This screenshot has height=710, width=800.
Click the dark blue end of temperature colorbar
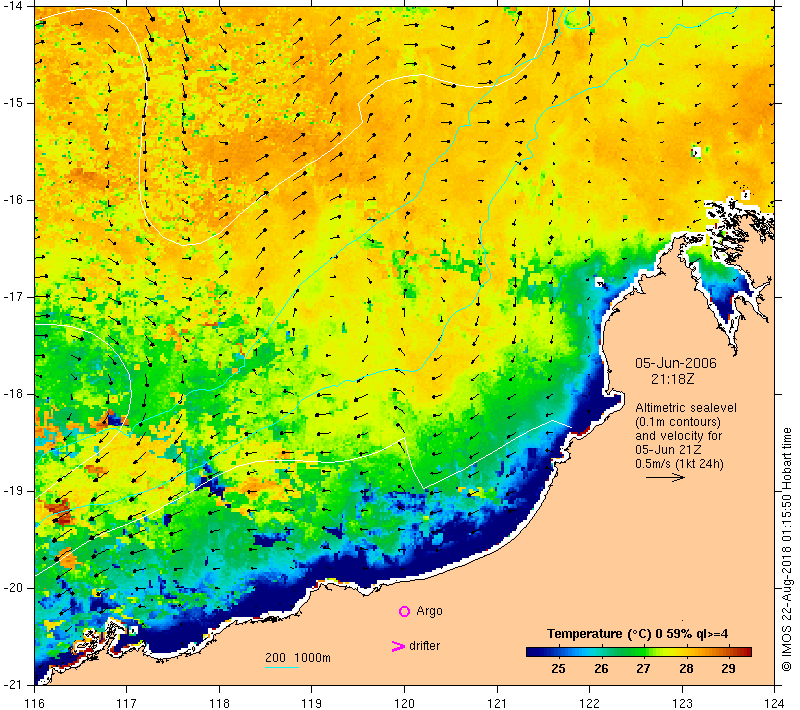click(533, 652)
